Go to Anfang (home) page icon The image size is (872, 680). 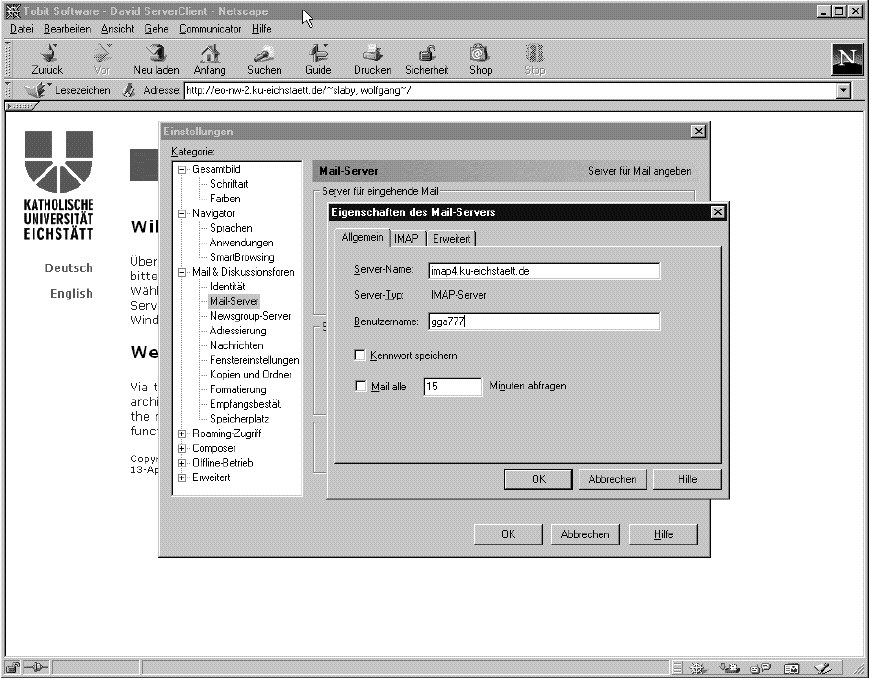pyautogui.click(x=210, y=53)
